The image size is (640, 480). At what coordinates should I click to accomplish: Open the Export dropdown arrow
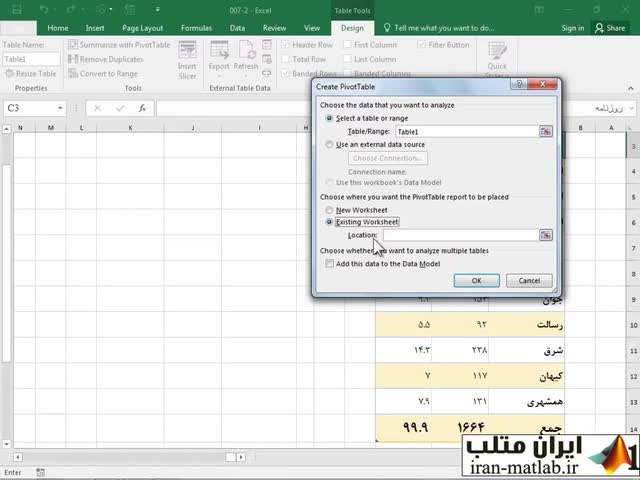click(x=219, y=76)
